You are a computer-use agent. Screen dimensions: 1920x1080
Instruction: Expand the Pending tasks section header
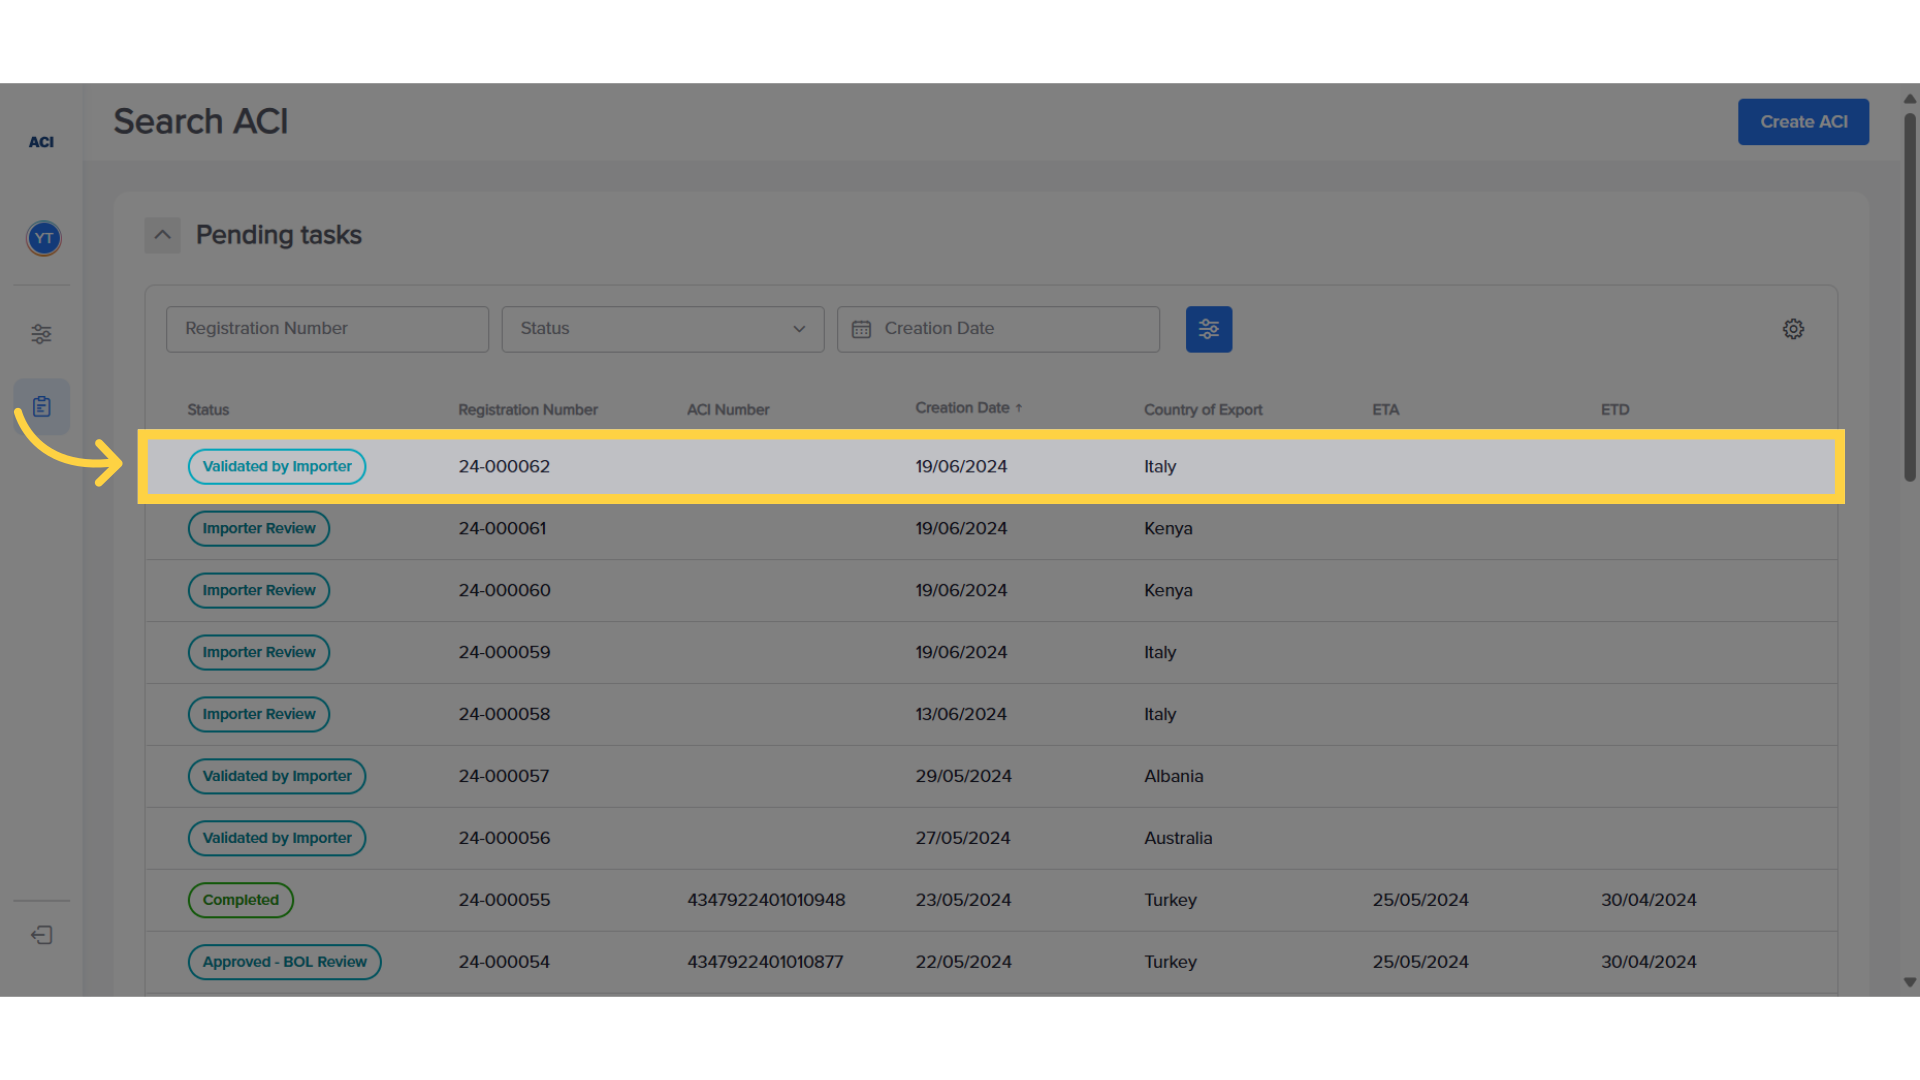coord(162,233)
